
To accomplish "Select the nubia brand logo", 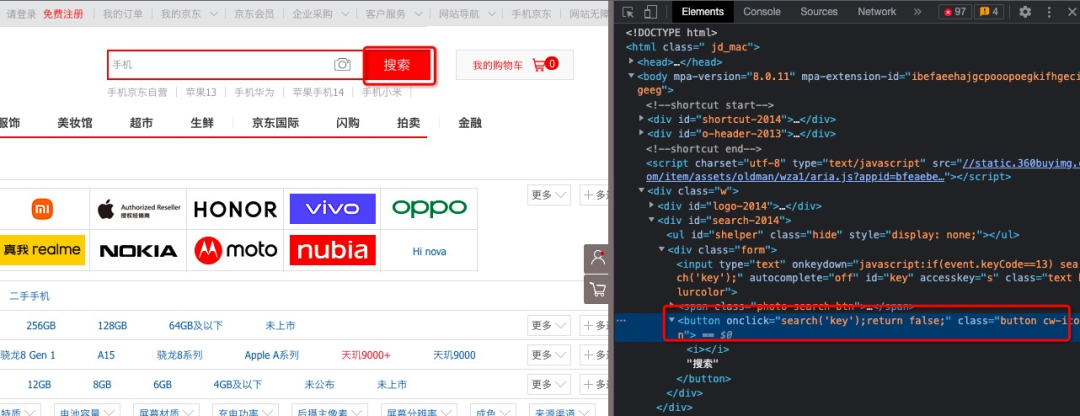I will coord(332,250).
